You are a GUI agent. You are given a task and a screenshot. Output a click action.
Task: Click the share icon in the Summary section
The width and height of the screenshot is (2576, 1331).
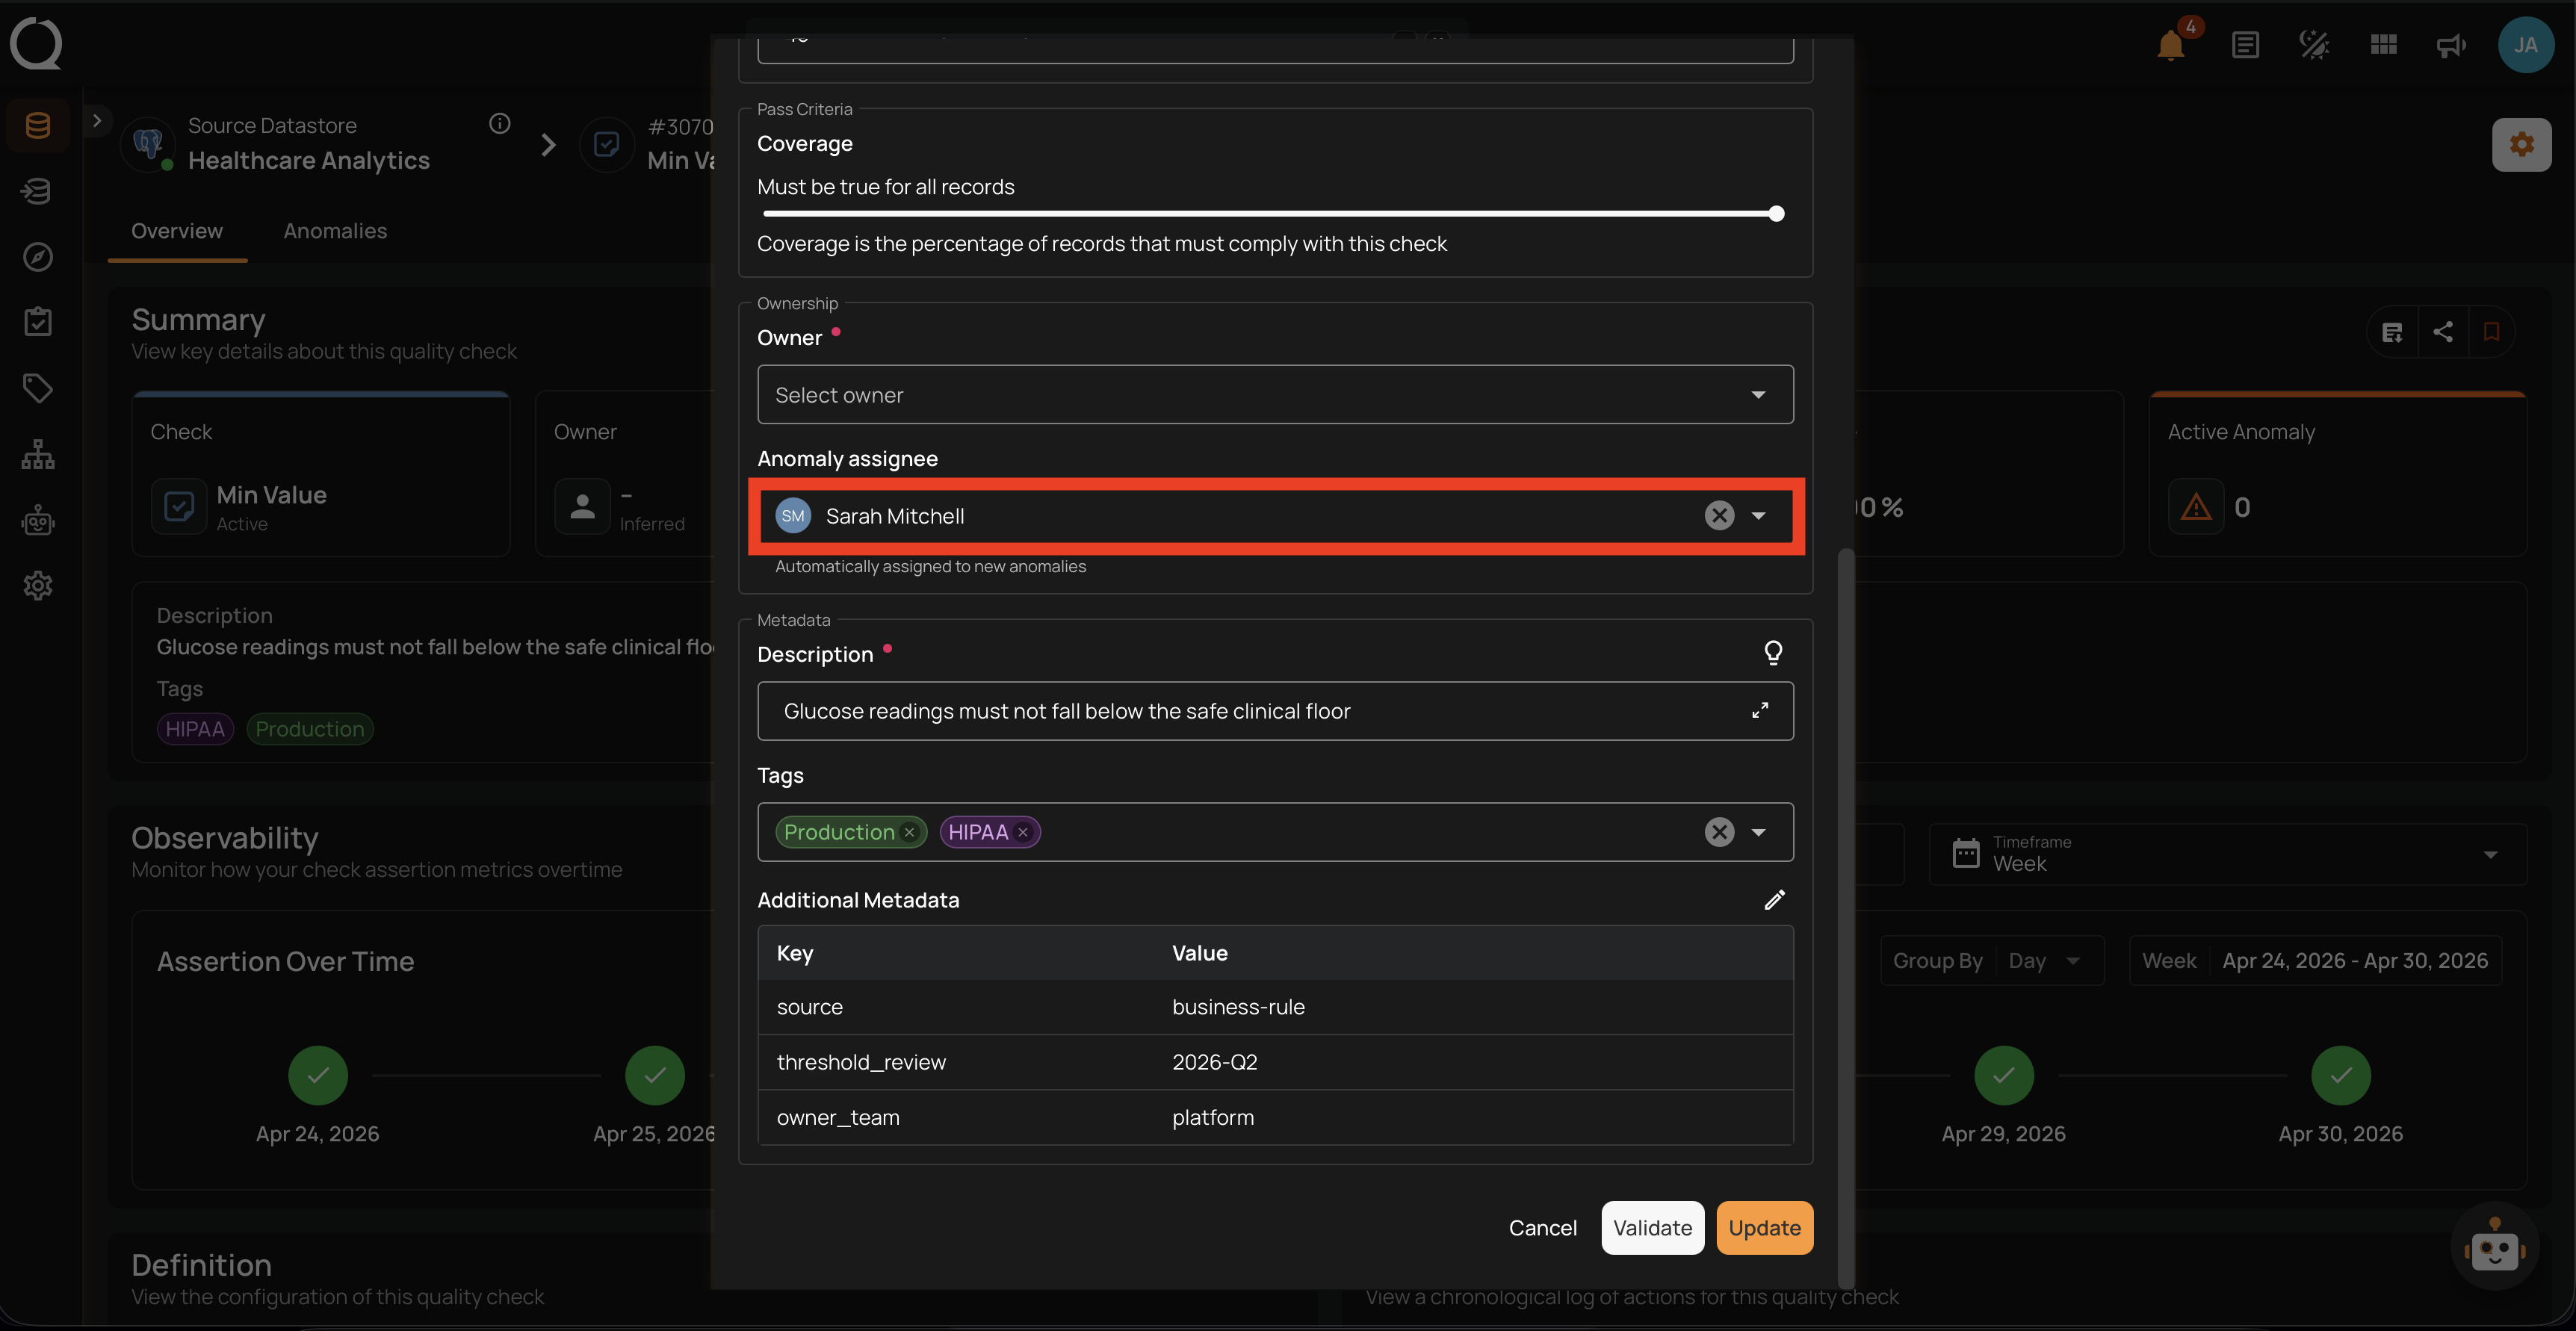pos(2443,332)
